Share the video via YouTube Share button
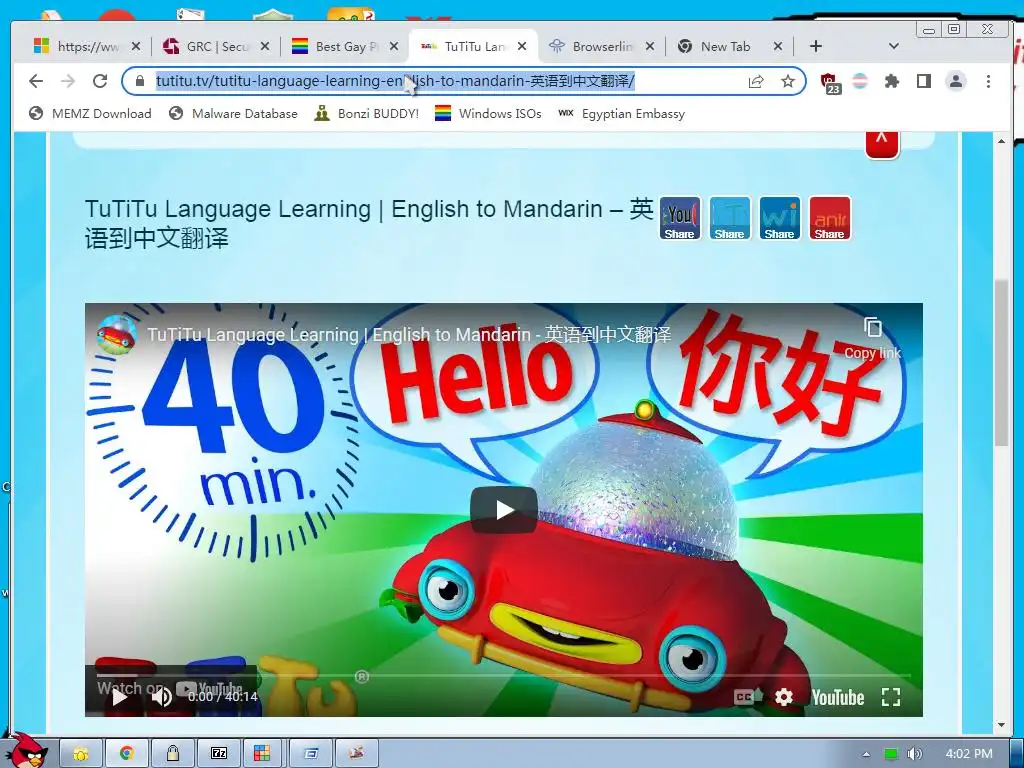The width and height of the screenshot is (1024, 768). point(680,218)
